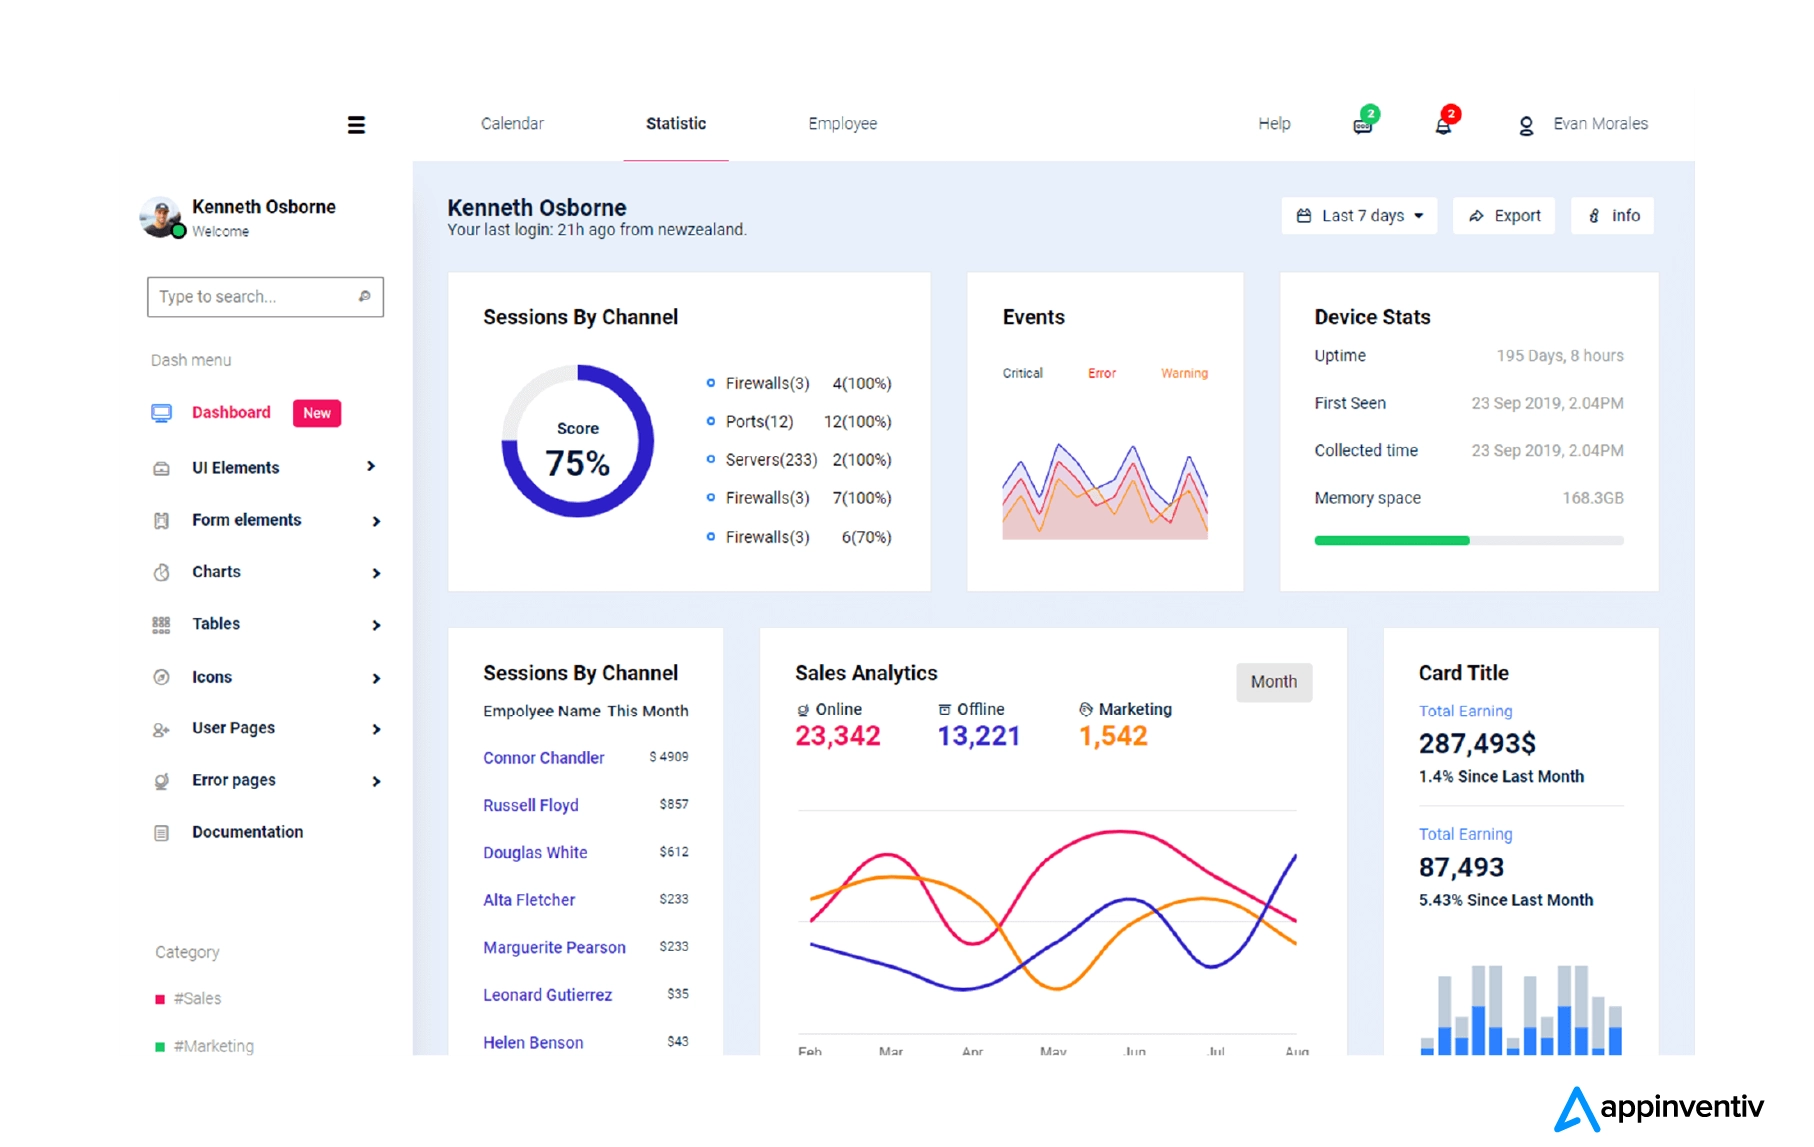Click the Dashboard monitor icon
The height and width of the screenshot is (1147, 1814).
click(x=161, y=413)
